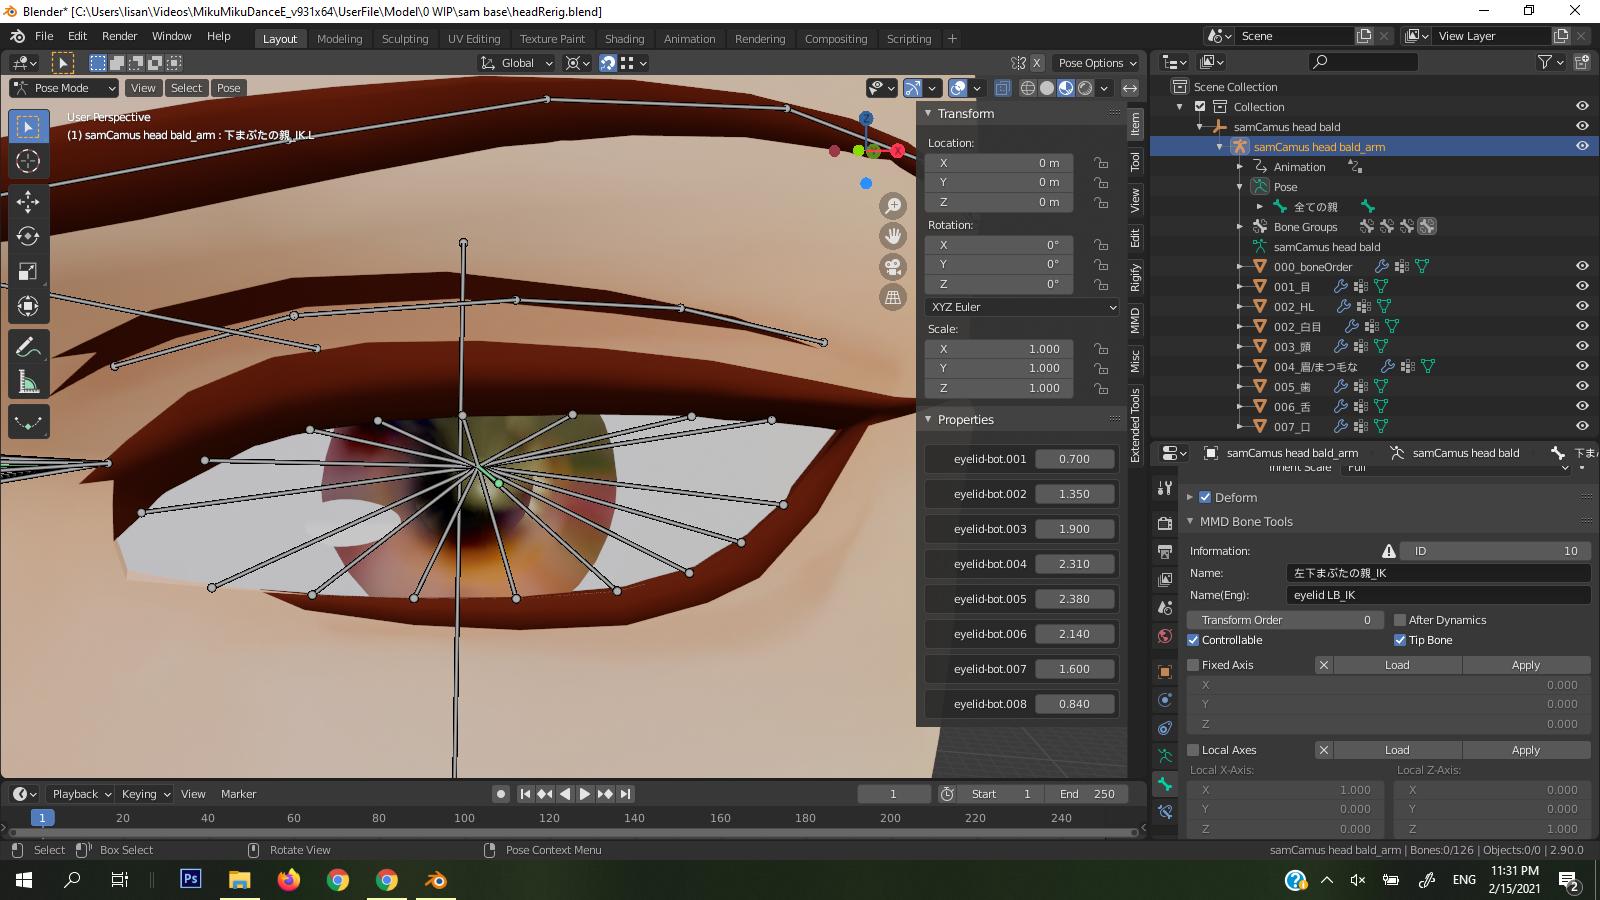
Task: Switch to wireframe viewport shading
Action: click(x=1028, y=88)
